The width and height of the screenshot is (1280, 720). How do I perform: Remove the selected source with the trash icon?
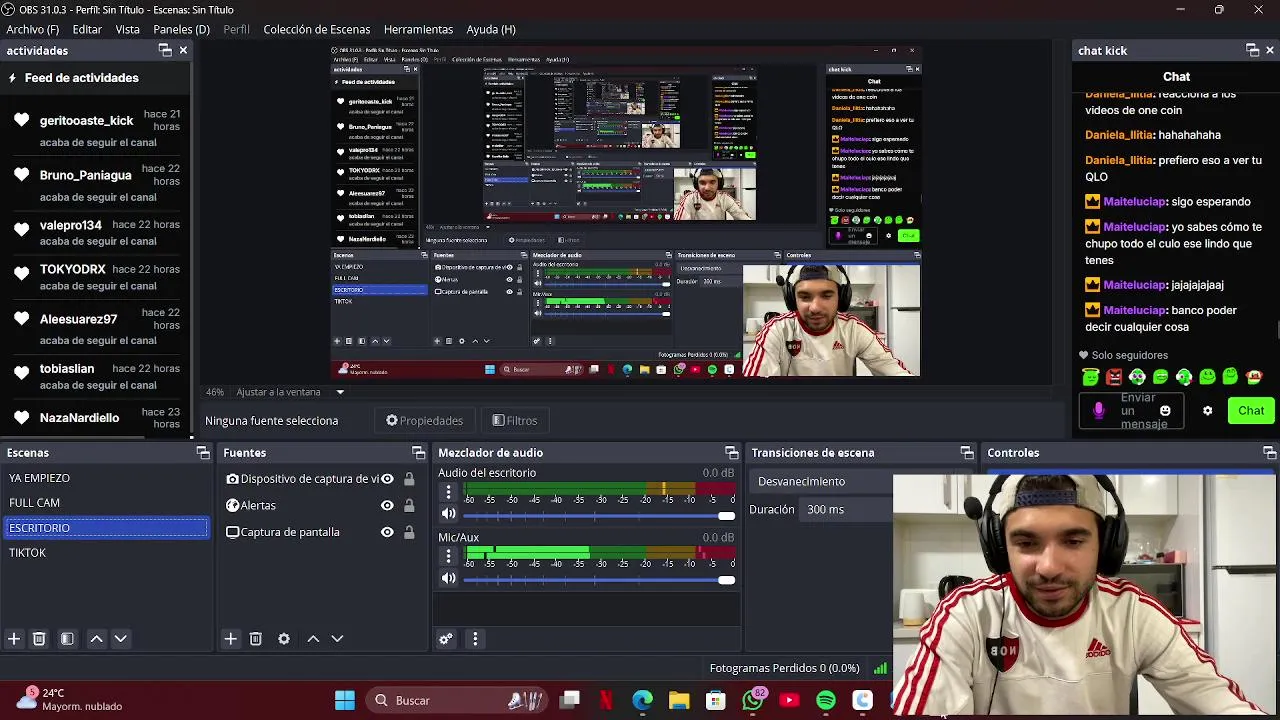(255, 638)
